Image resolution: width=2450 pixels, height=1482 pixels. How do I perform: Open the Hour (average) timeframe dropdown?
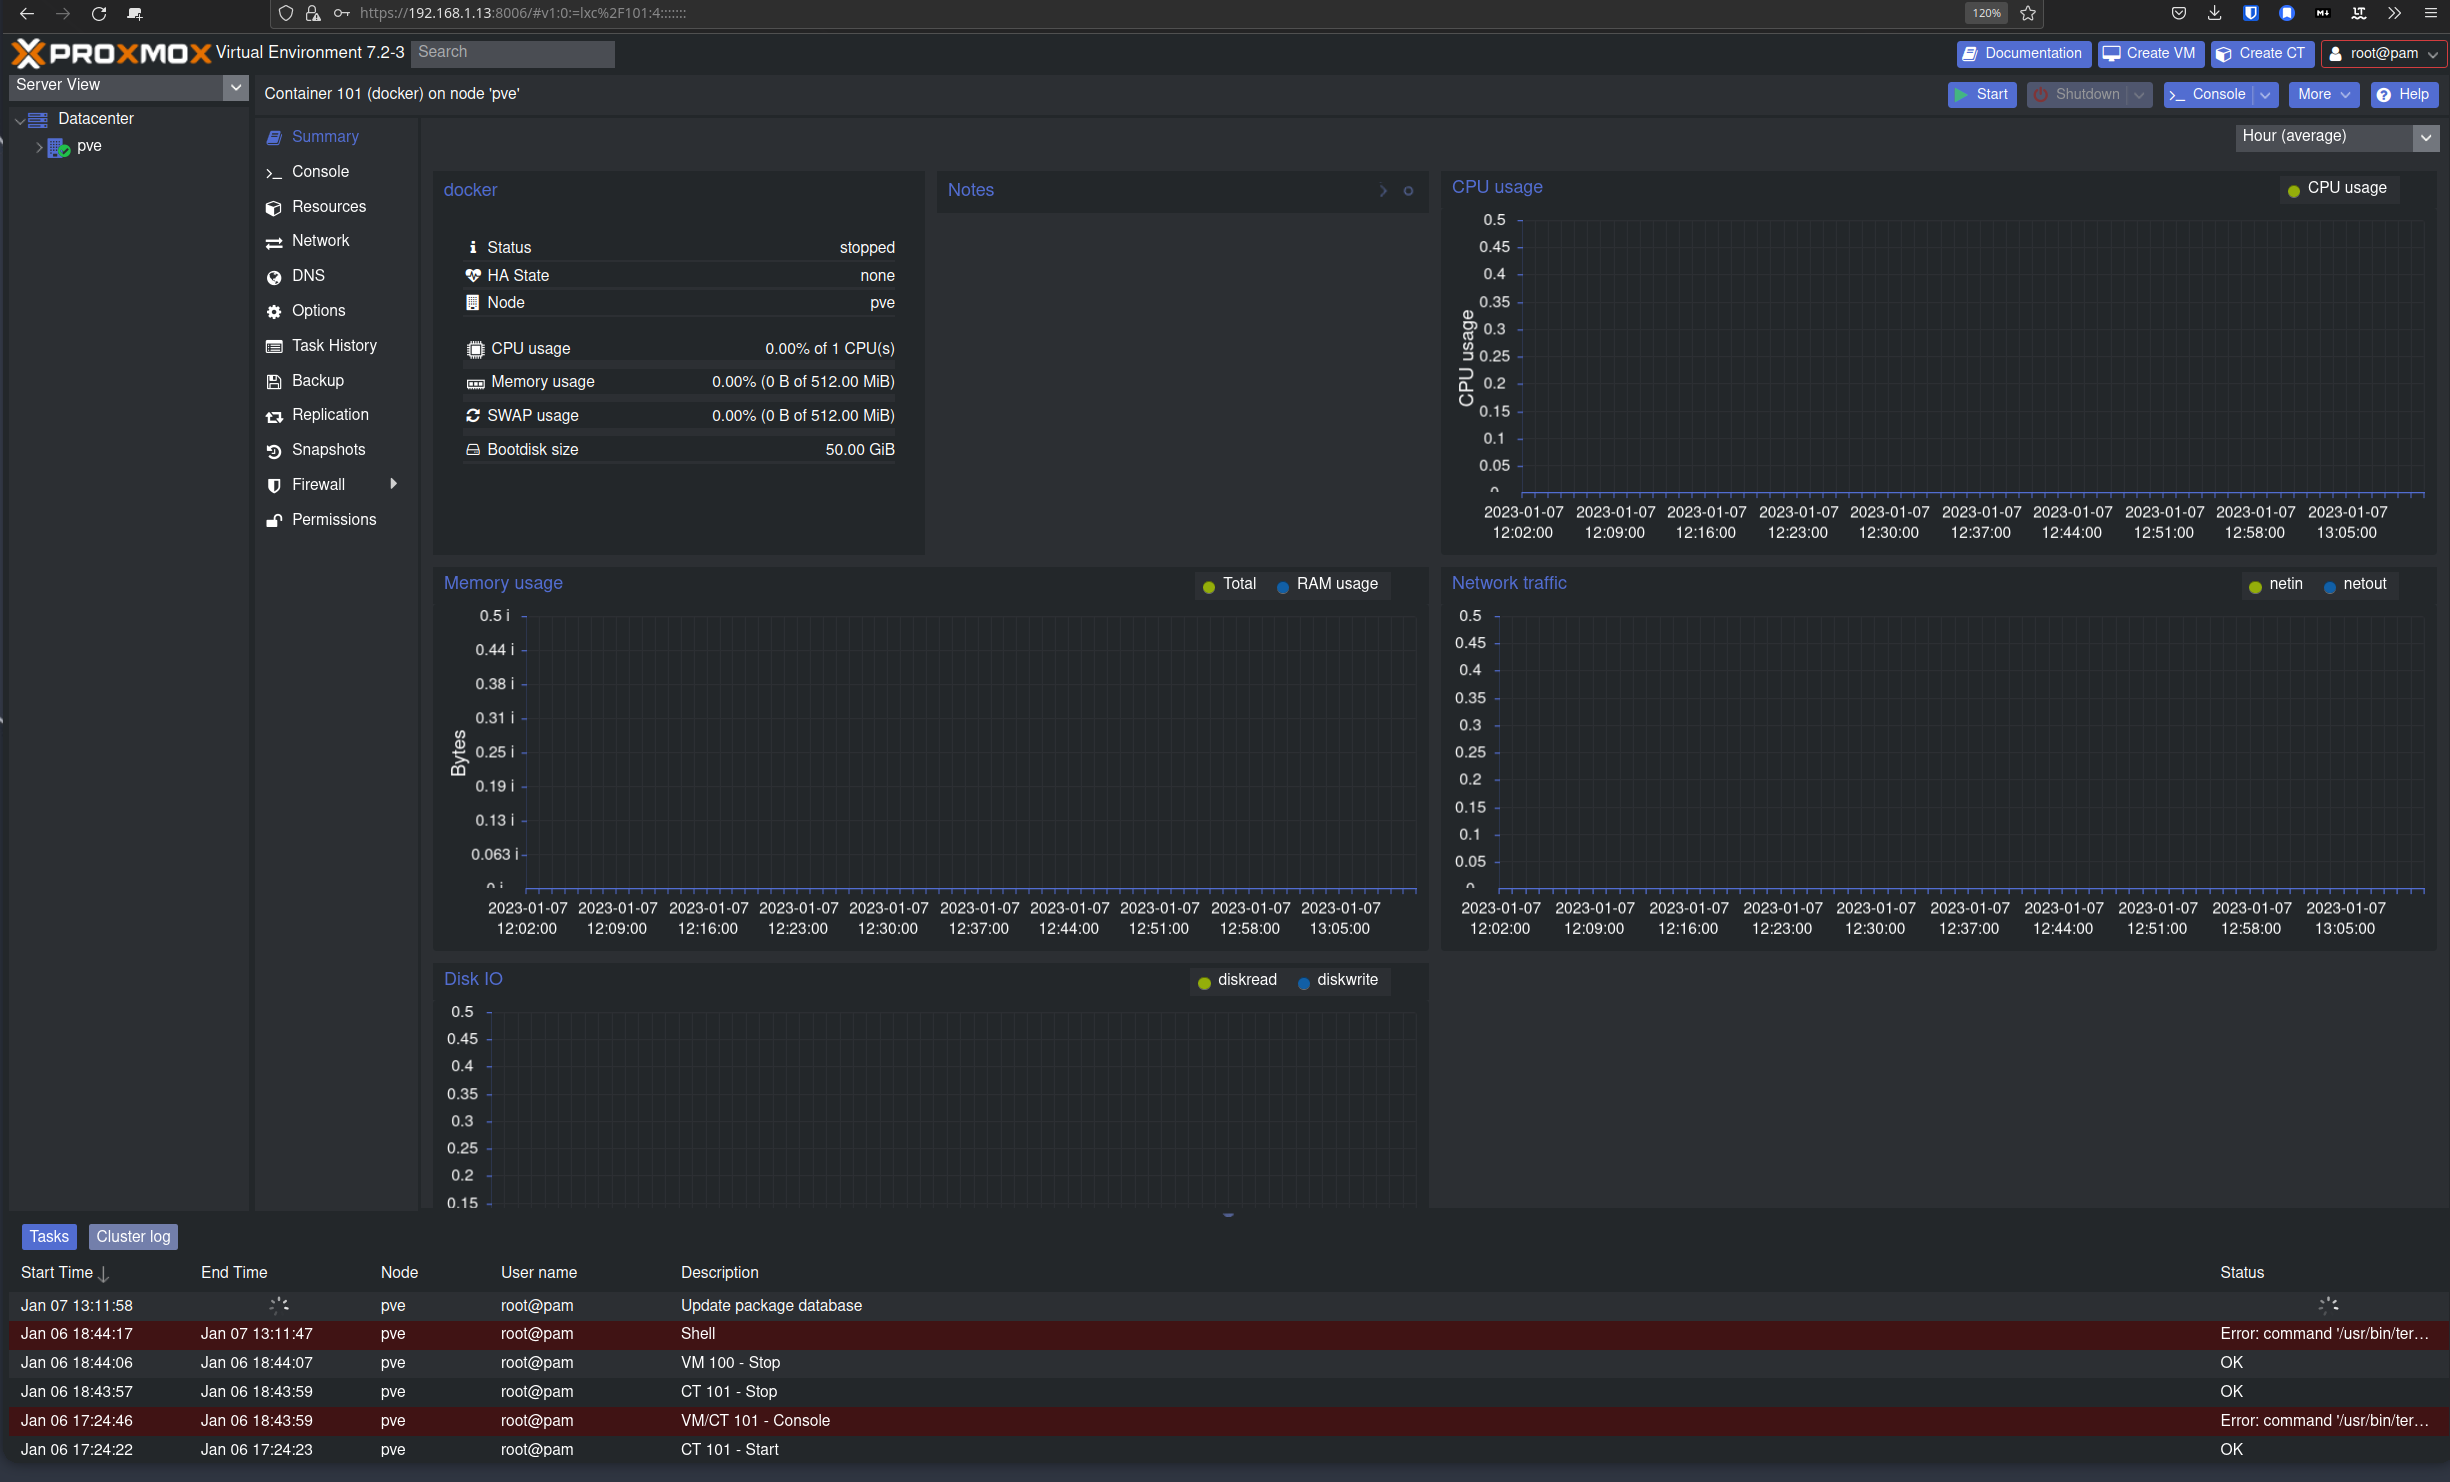pos(2425,138)
